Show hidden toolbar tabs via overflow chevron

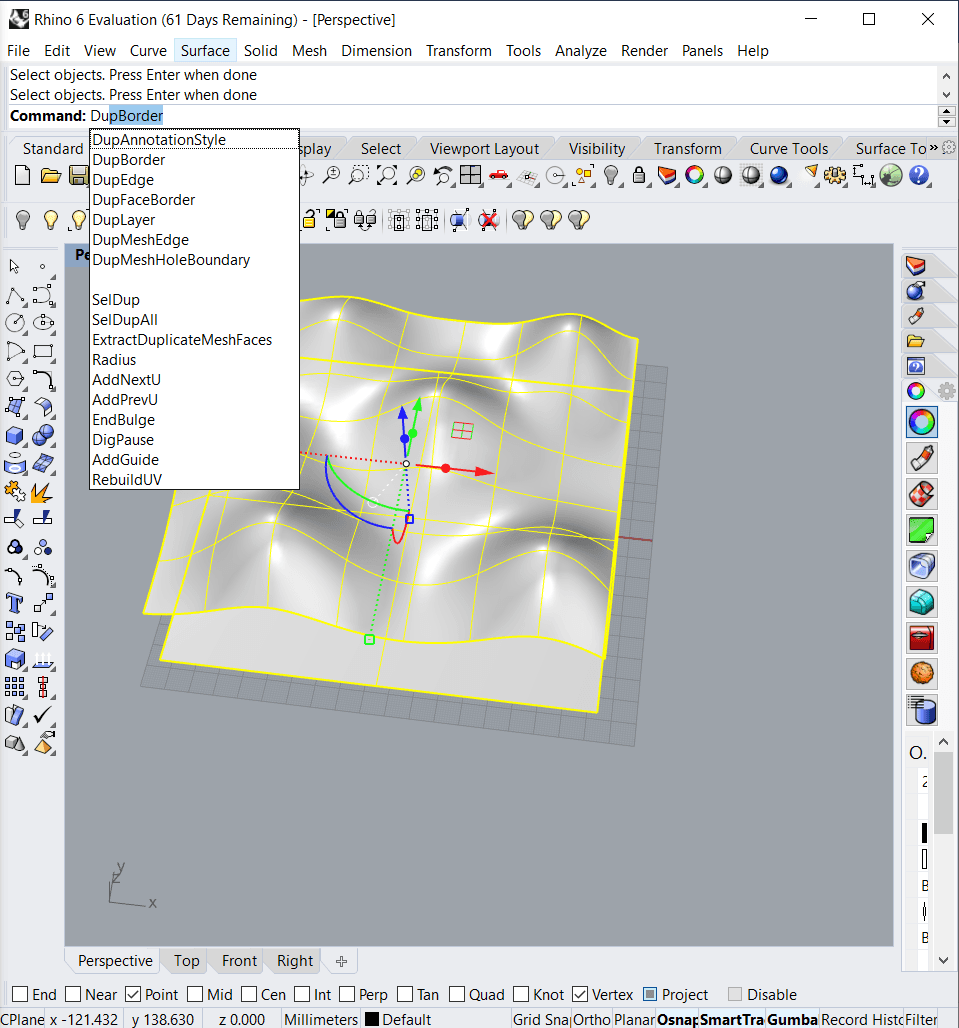point(934,148)
